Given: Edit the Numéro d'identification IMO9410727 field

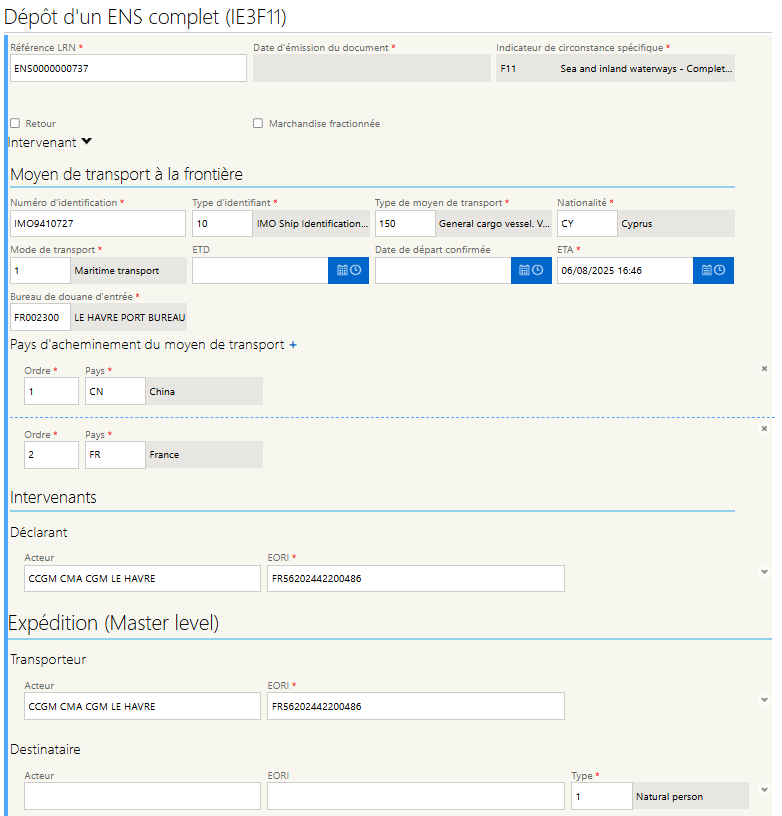Looking at the screenshot, I should point(98,223).
